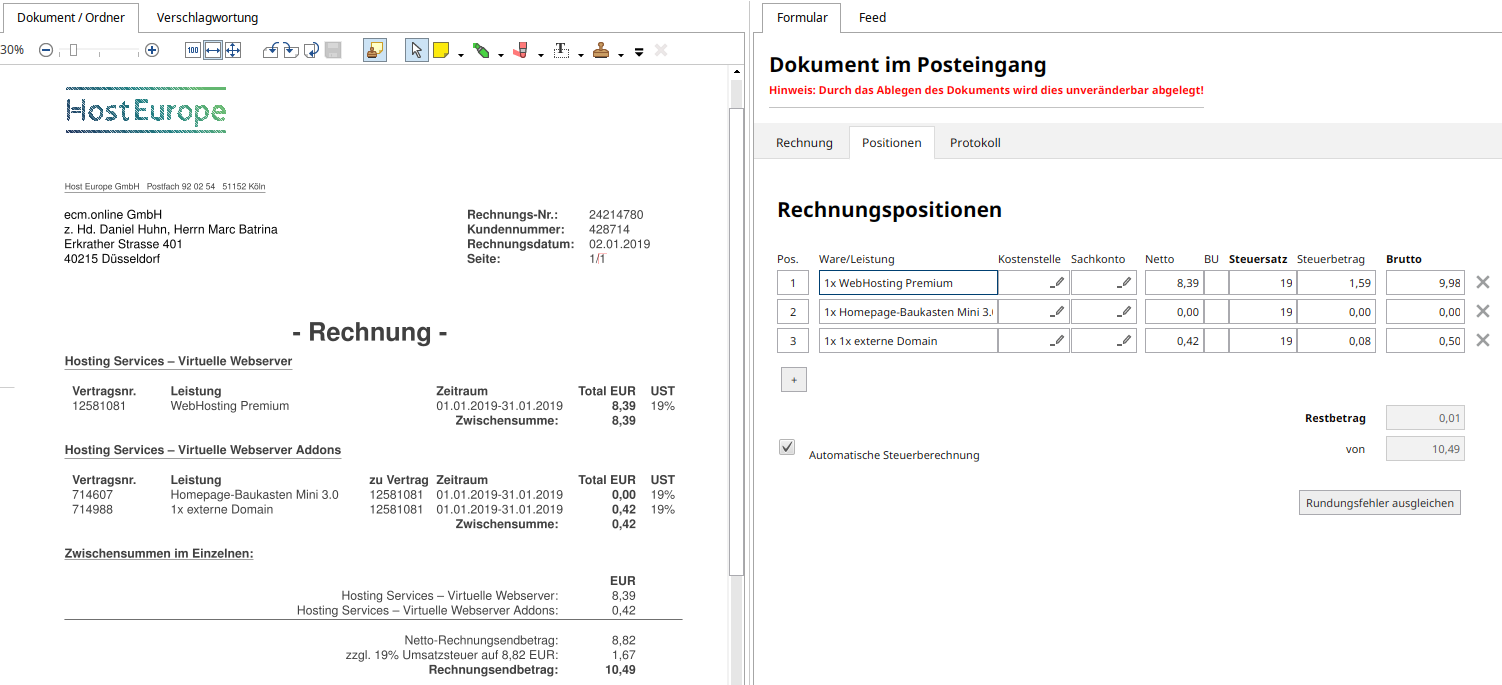Expand the text annotation tool dropdown
This screenshot has width=1502, height=685.
(x=581, y=54)
